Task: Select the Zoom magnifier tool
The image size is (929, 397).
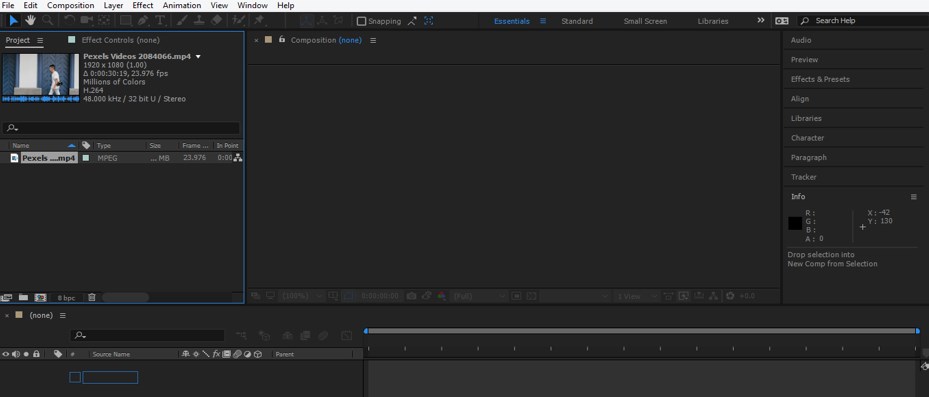Action: tap(47, 21)
